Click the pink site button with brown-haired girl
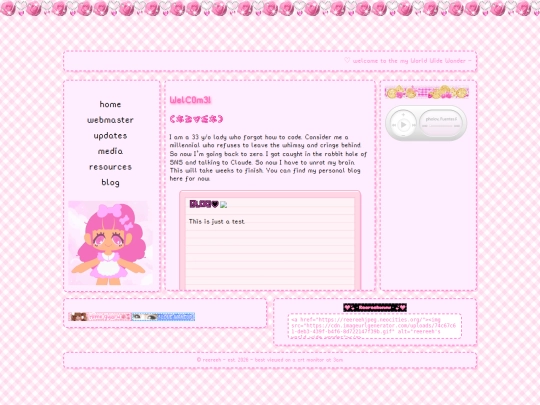 pyautogui.click(x=100, y=317)
